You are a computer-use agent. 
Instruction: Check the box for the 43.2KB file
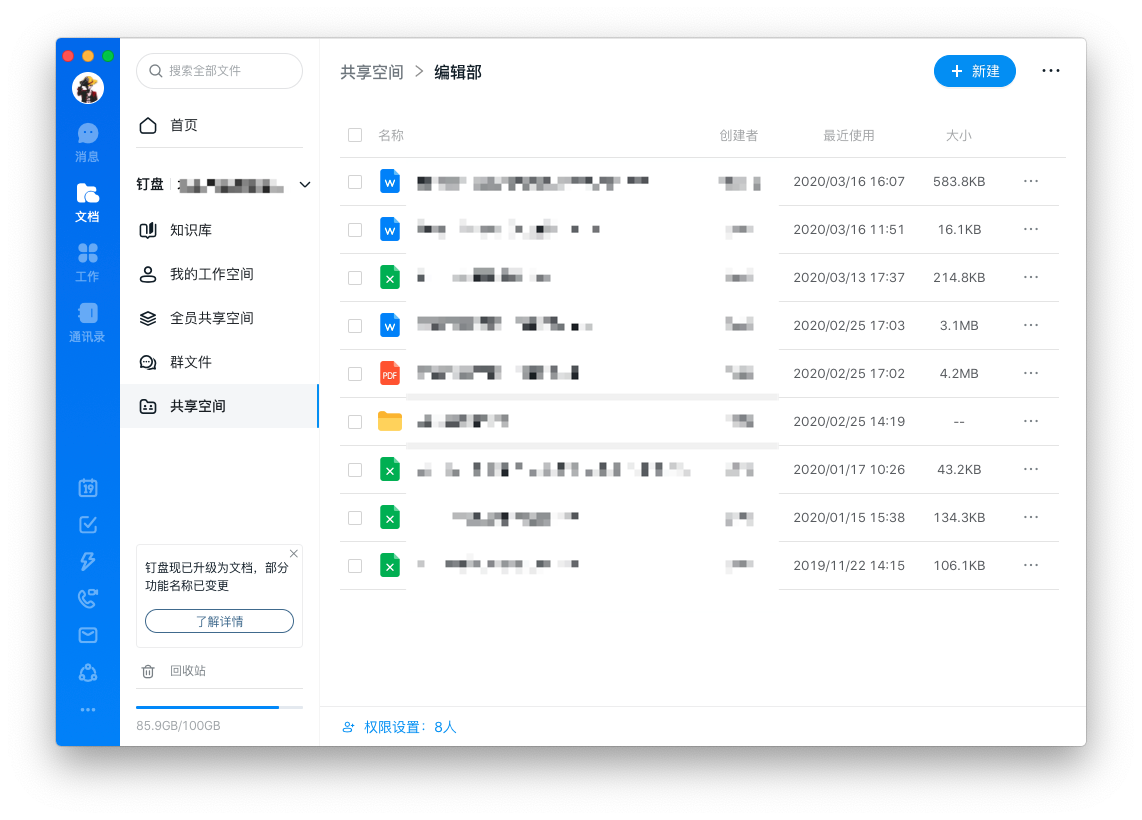(355, 470)
